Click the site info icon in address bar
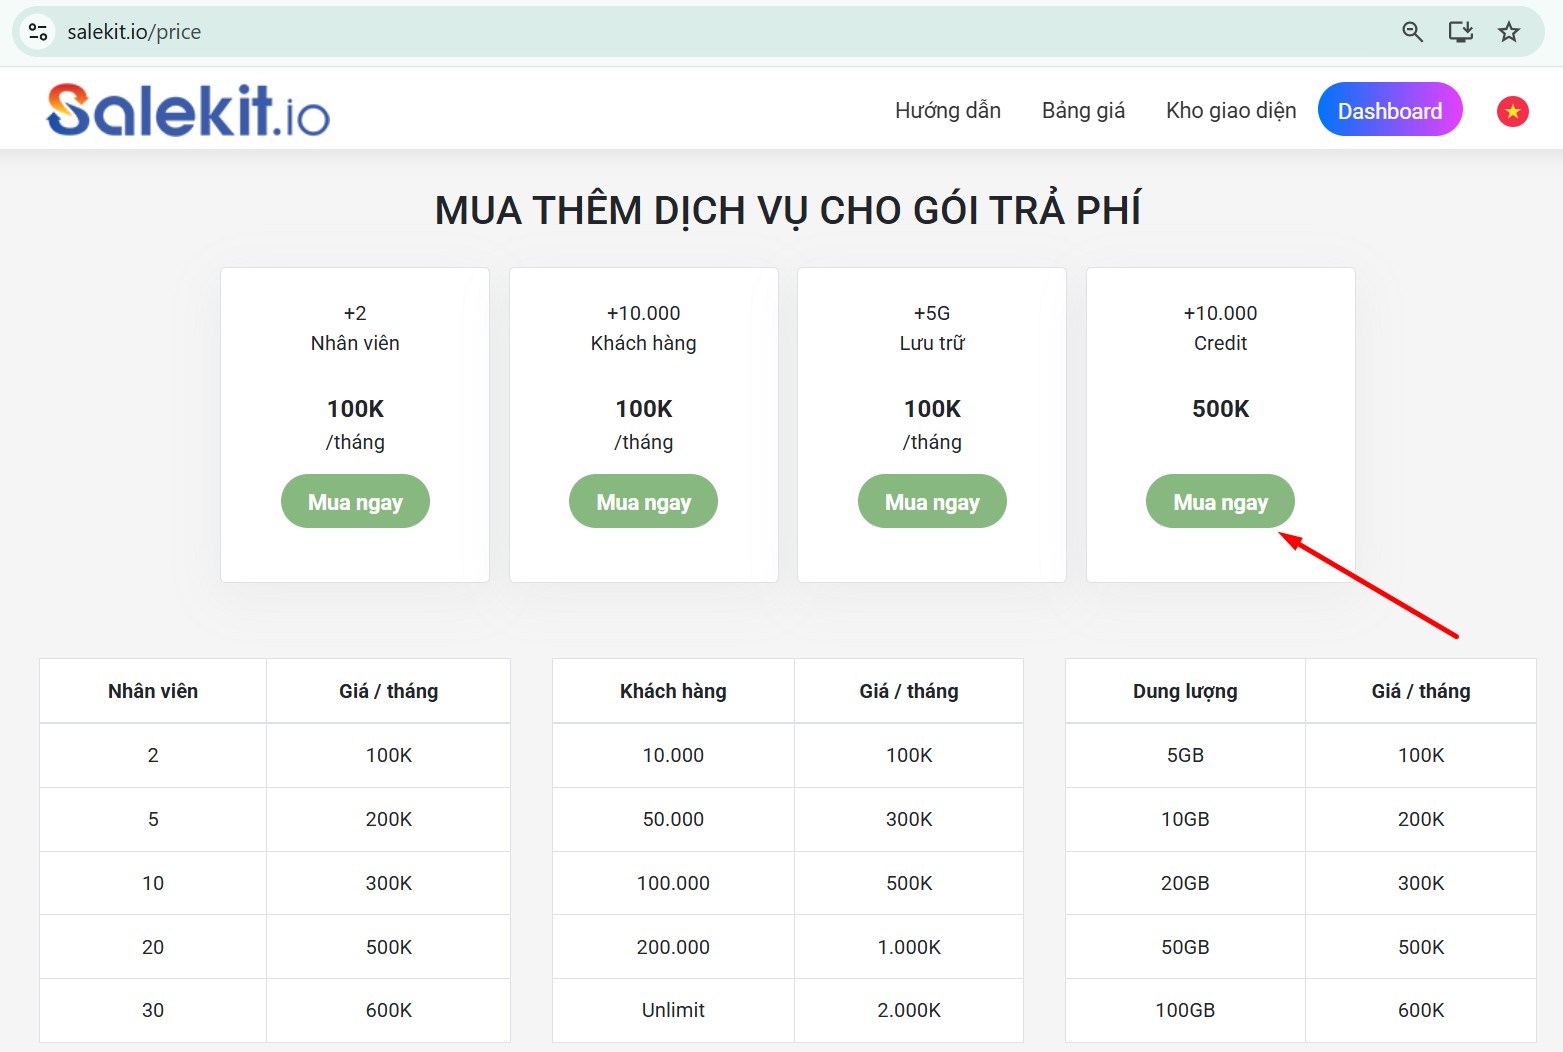Screen dimensions: 1563x1052 point(38,32)
